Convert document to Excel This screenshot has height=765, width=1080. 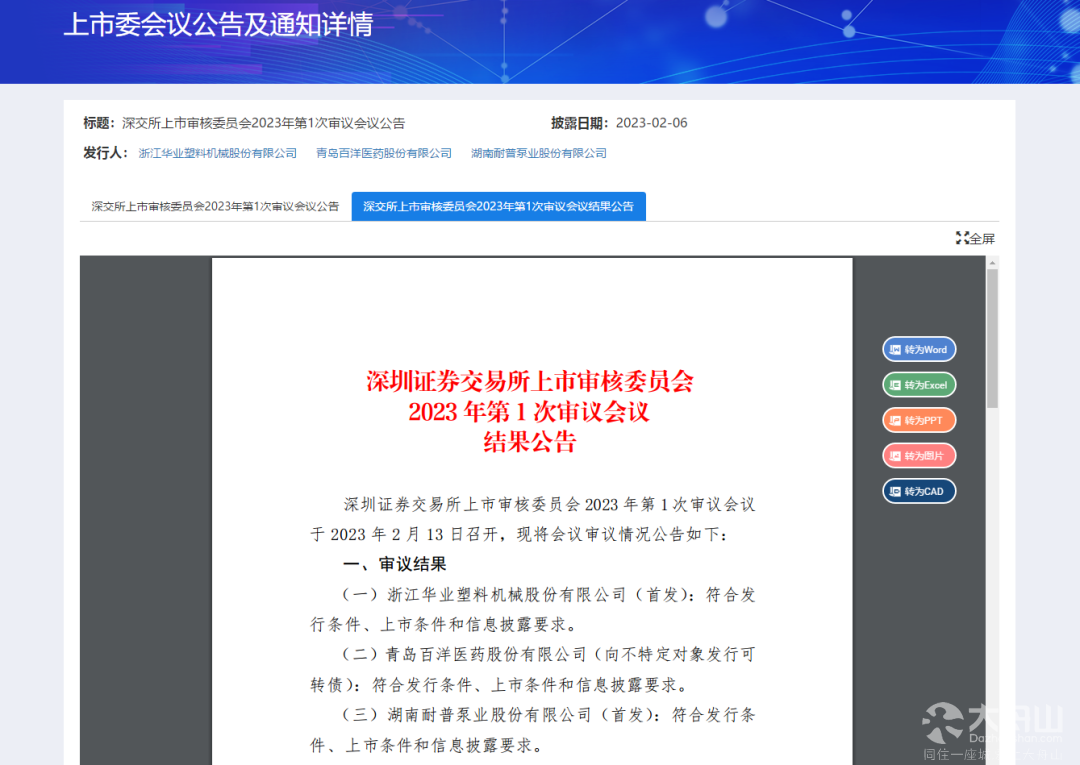tap(920, 385)
